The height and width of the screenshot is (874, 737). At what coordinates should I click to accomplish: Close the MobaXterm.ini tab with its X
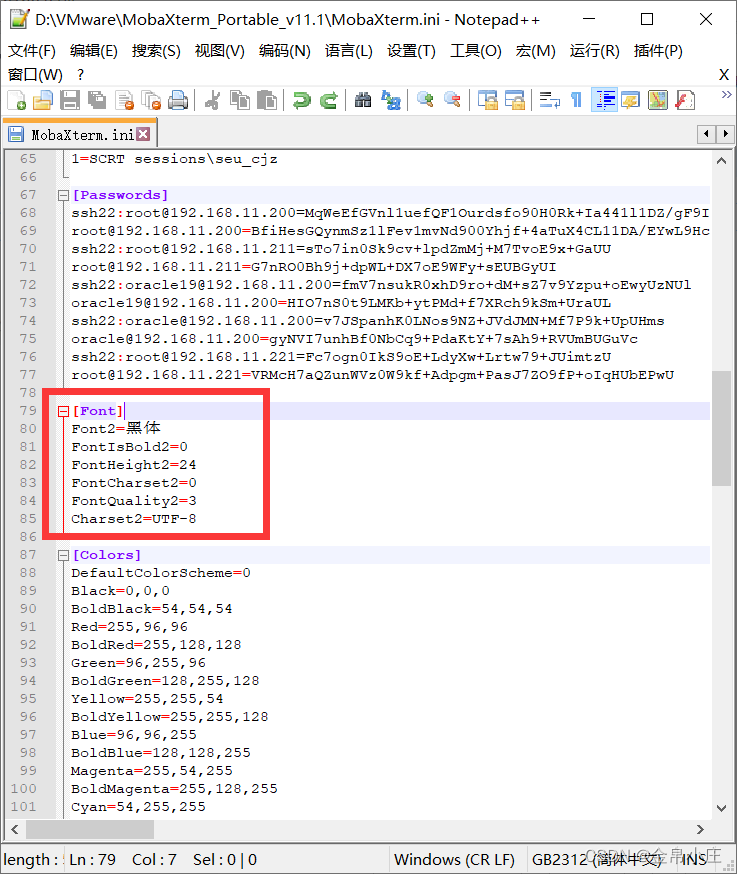143,134
